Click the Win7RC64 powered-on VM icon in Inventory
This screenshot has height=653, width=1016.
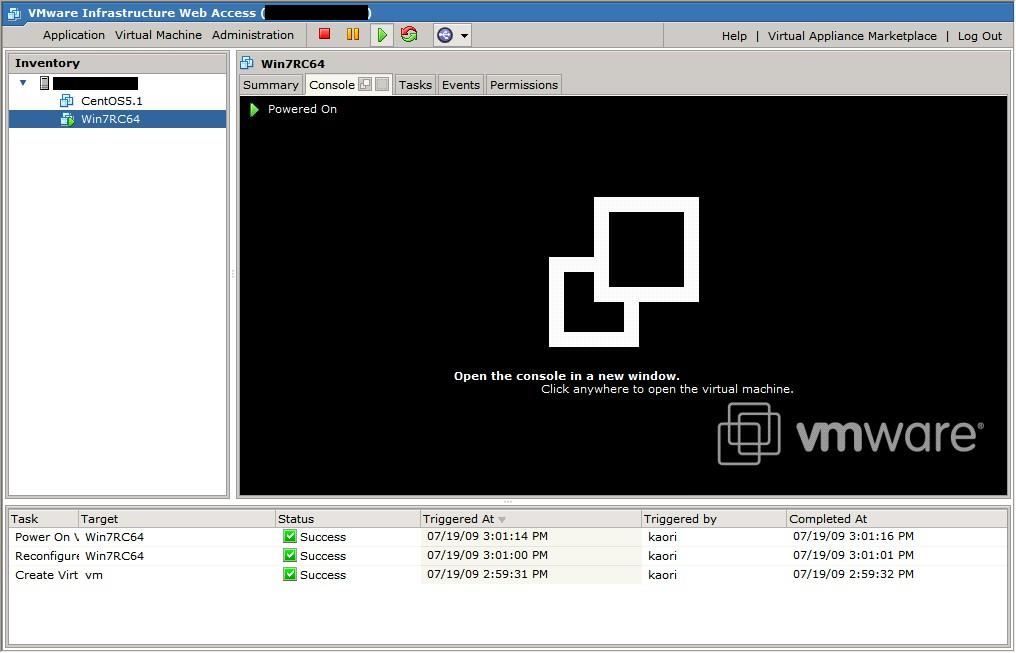(67, 119)
